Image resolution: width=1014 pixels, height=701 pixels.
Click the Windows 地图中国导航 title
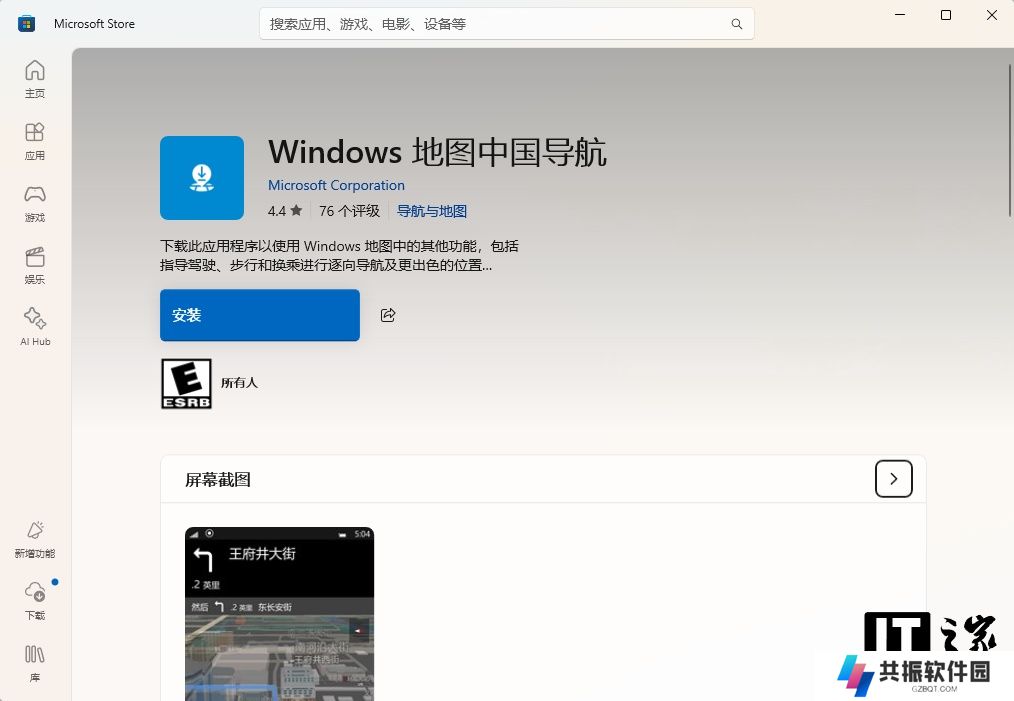437,153
